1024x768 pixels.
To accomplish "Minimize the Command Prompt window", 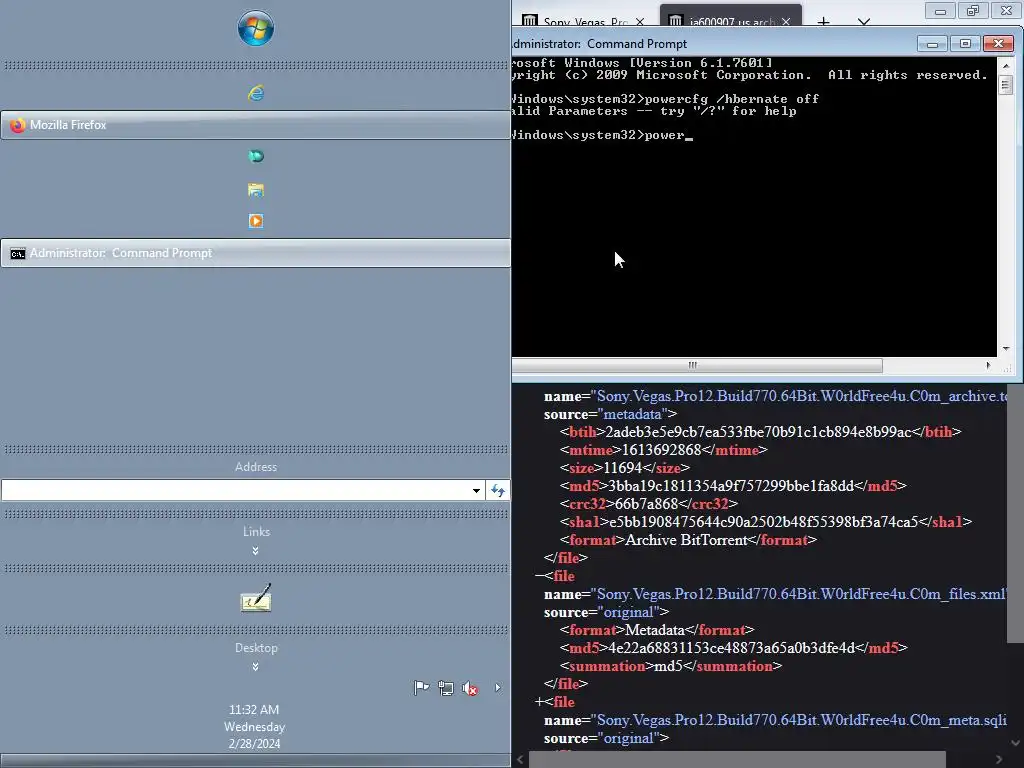I will click(x=933, y=44).
